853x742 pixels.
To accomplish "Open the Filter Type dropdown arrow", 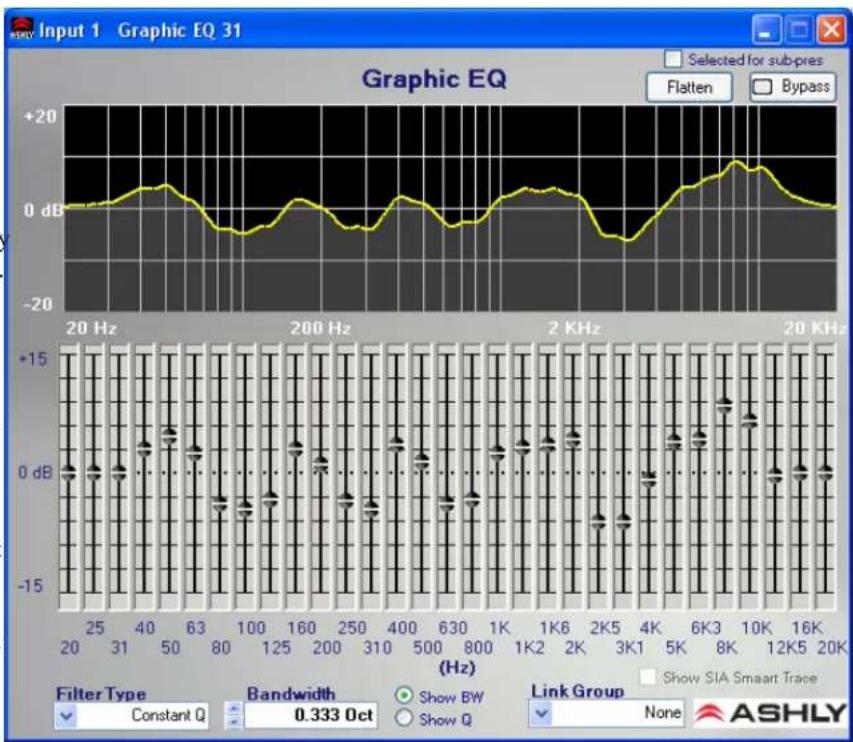I will [x=66, y=715].
